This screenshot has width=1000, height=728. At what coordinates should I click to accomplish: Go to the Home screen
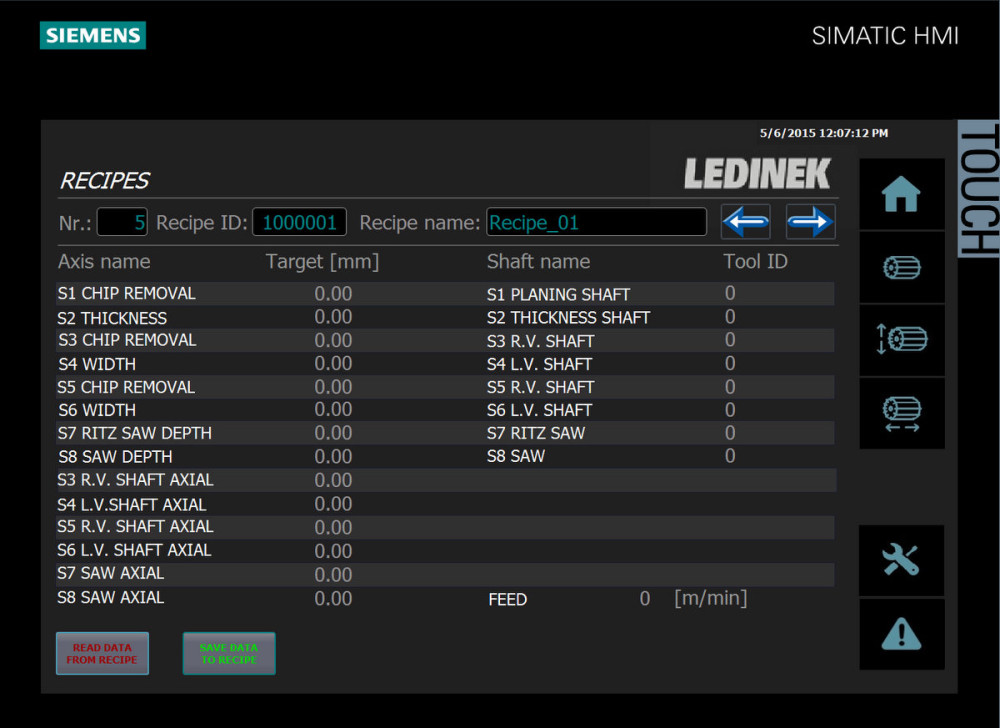[x=901, y=194]
